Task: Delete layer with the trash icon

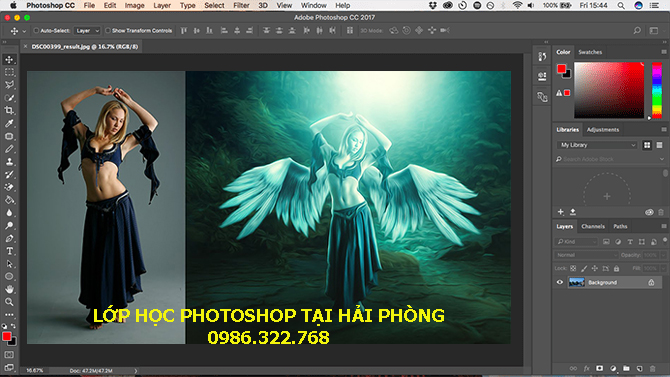Action: 652,368
